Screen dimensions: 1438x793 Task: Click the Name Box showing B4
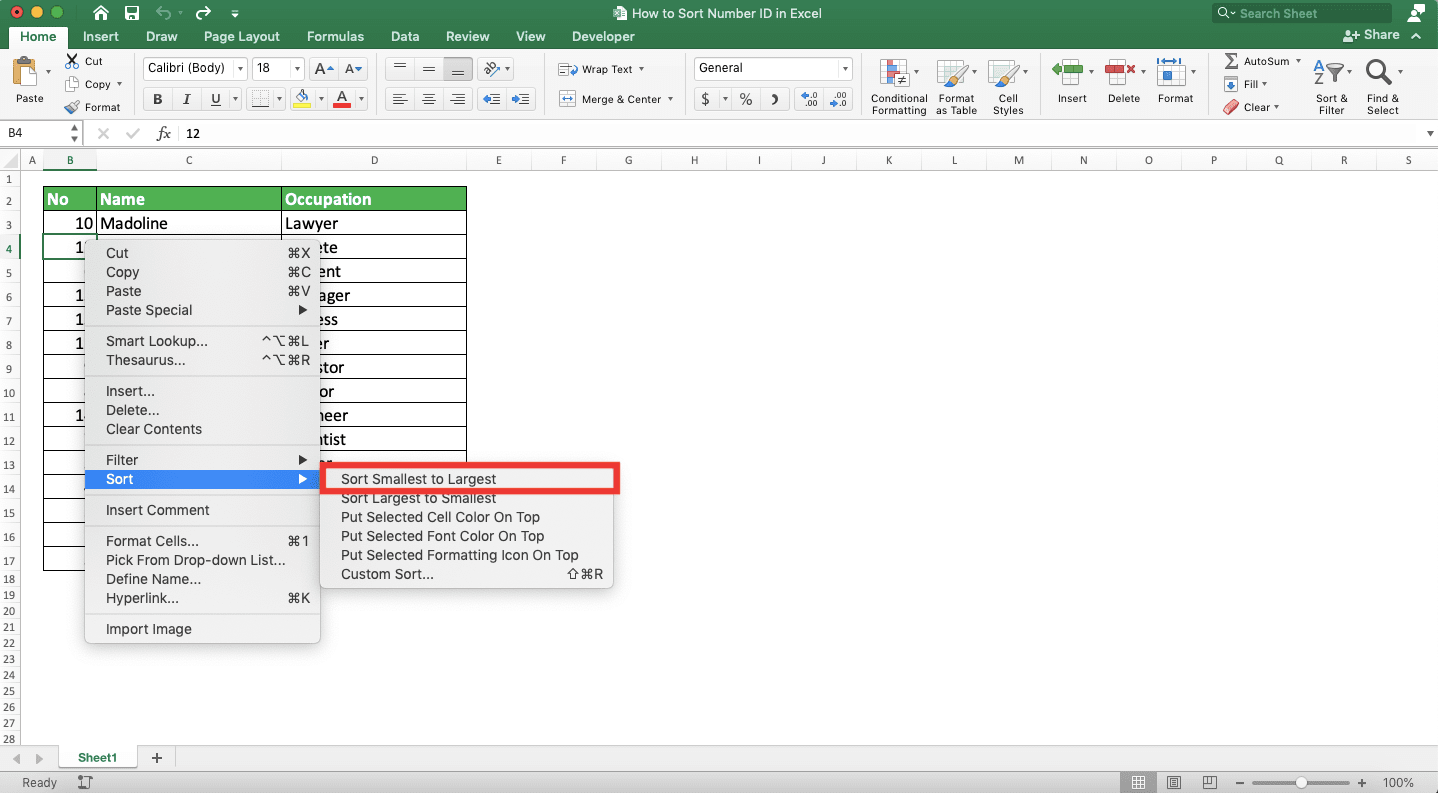[35, 133]
